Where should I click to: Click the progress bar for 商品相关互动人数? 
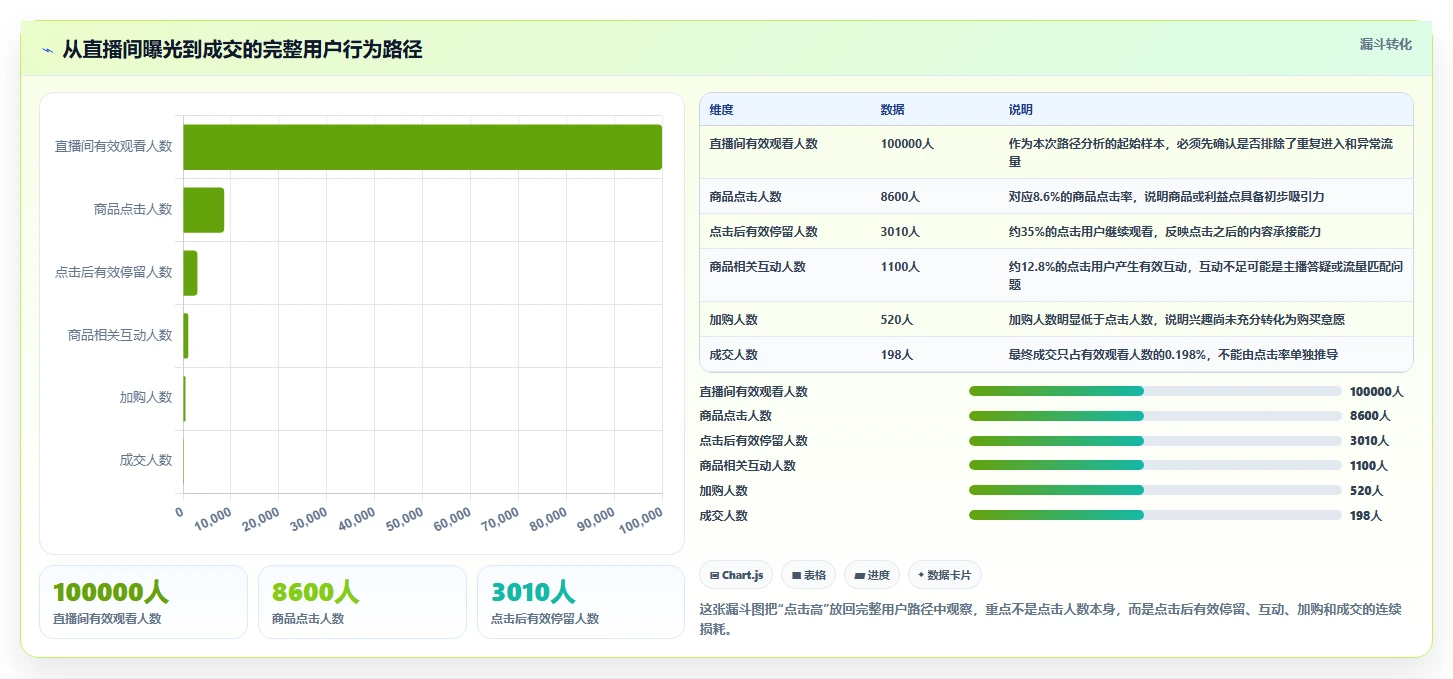[1155, 466]
